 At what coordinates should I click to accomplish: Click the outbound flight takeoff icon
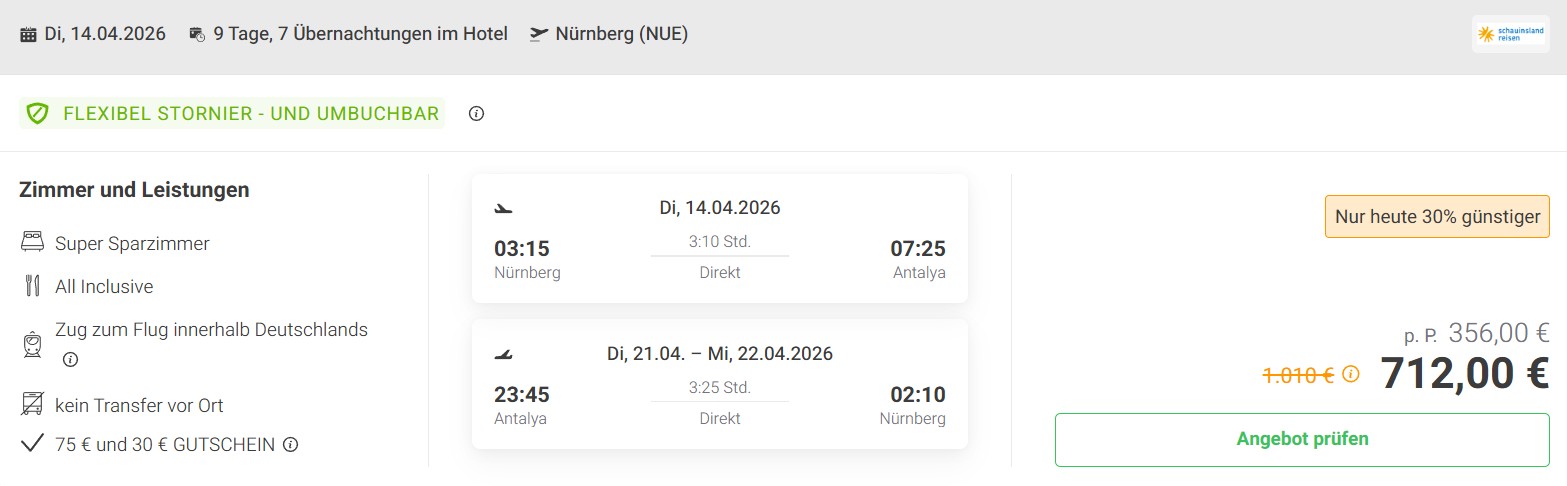pyautogui.click(x=503, y=209)
